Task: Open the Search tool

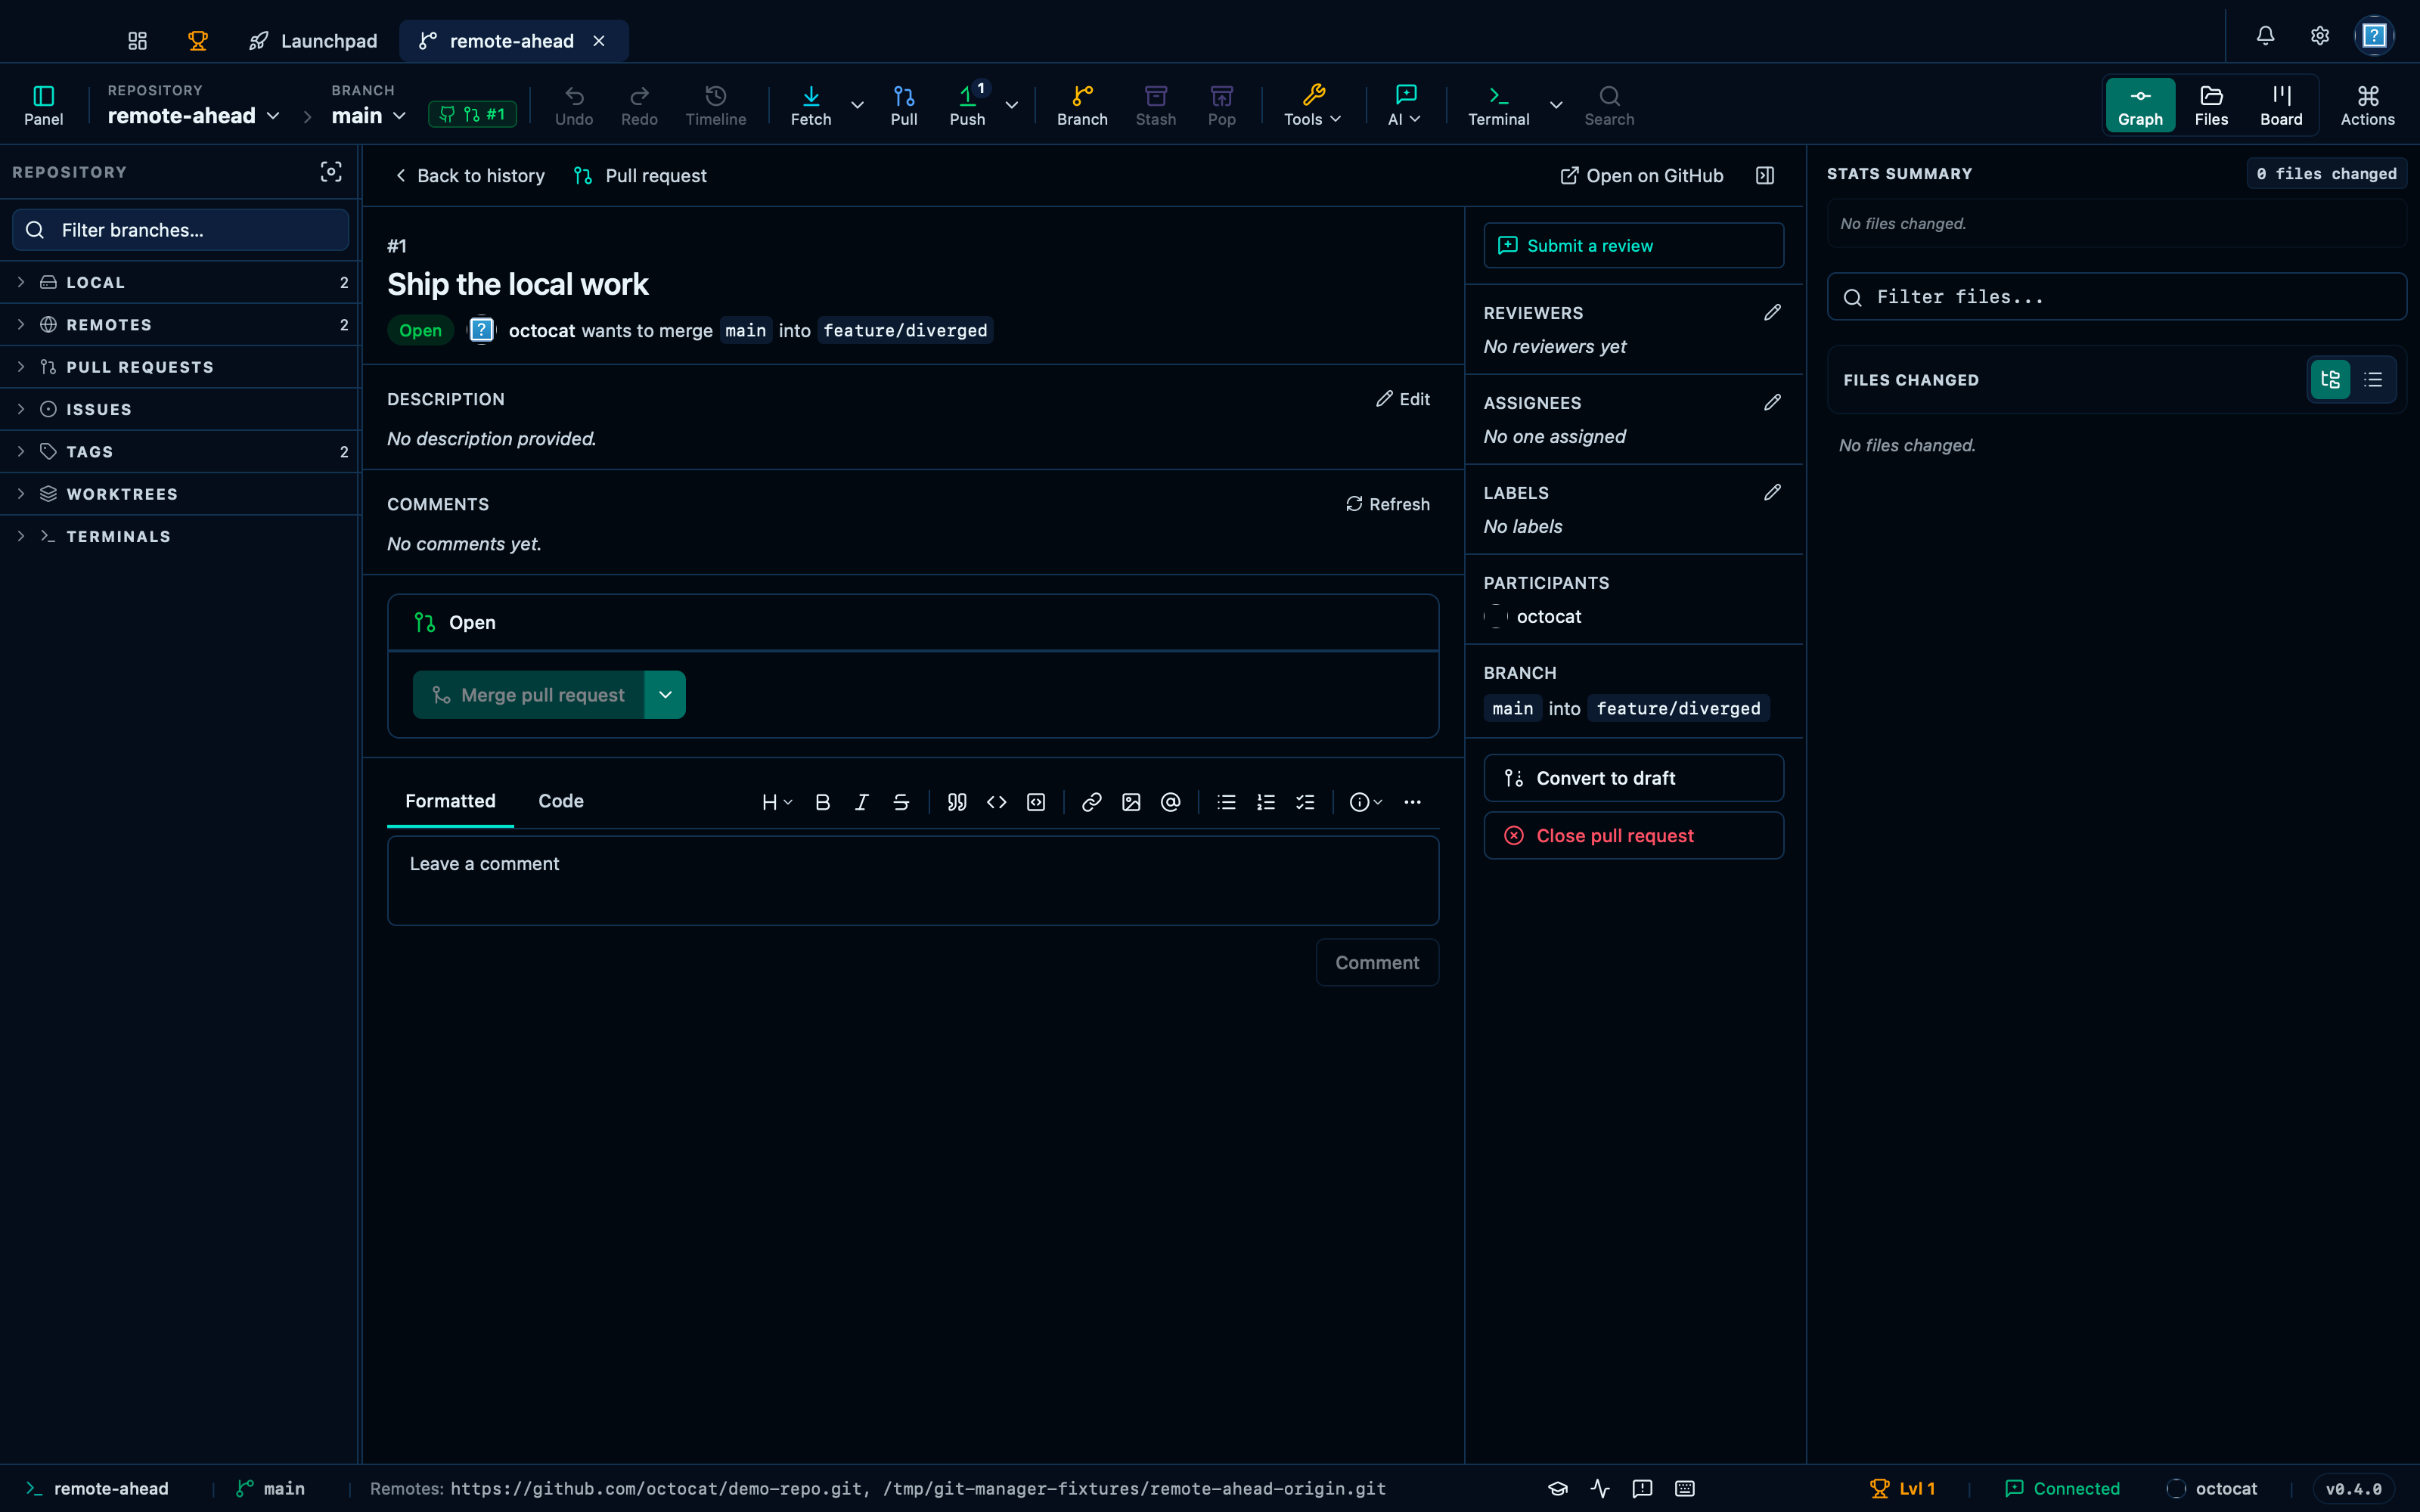Action: click(1609, 105)
